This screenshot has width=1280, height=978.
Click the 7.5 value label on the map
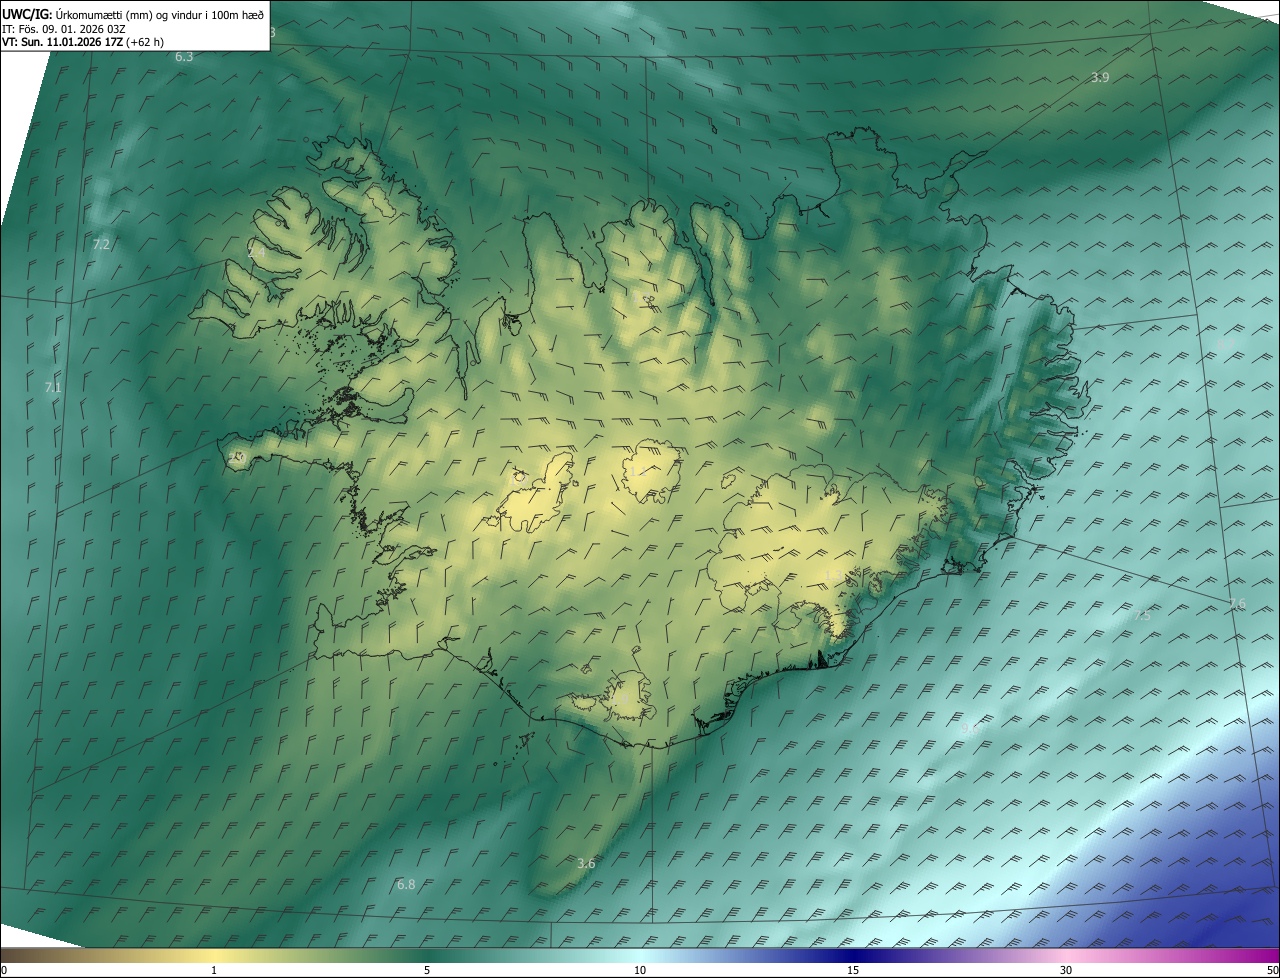pyautogui.click(x=1141, y=616)
